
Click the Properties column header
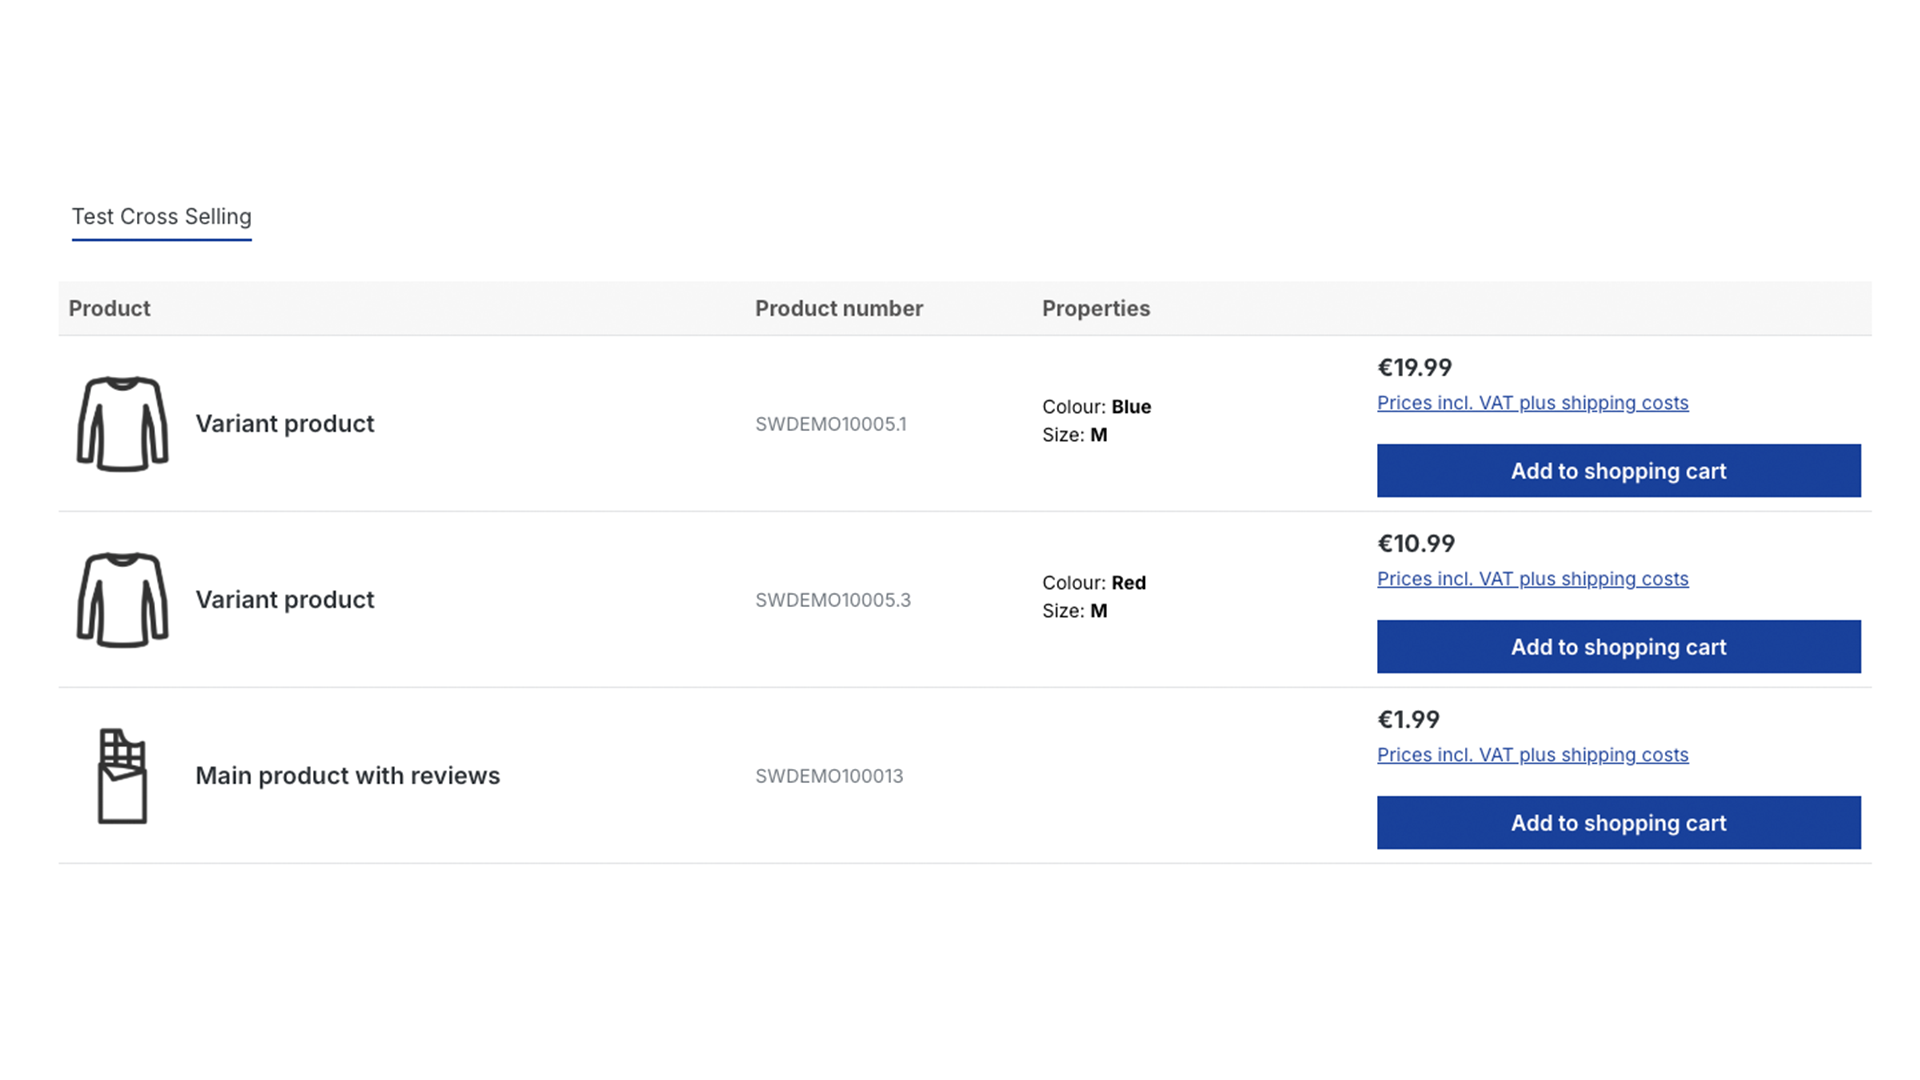tap(1095, 309)
